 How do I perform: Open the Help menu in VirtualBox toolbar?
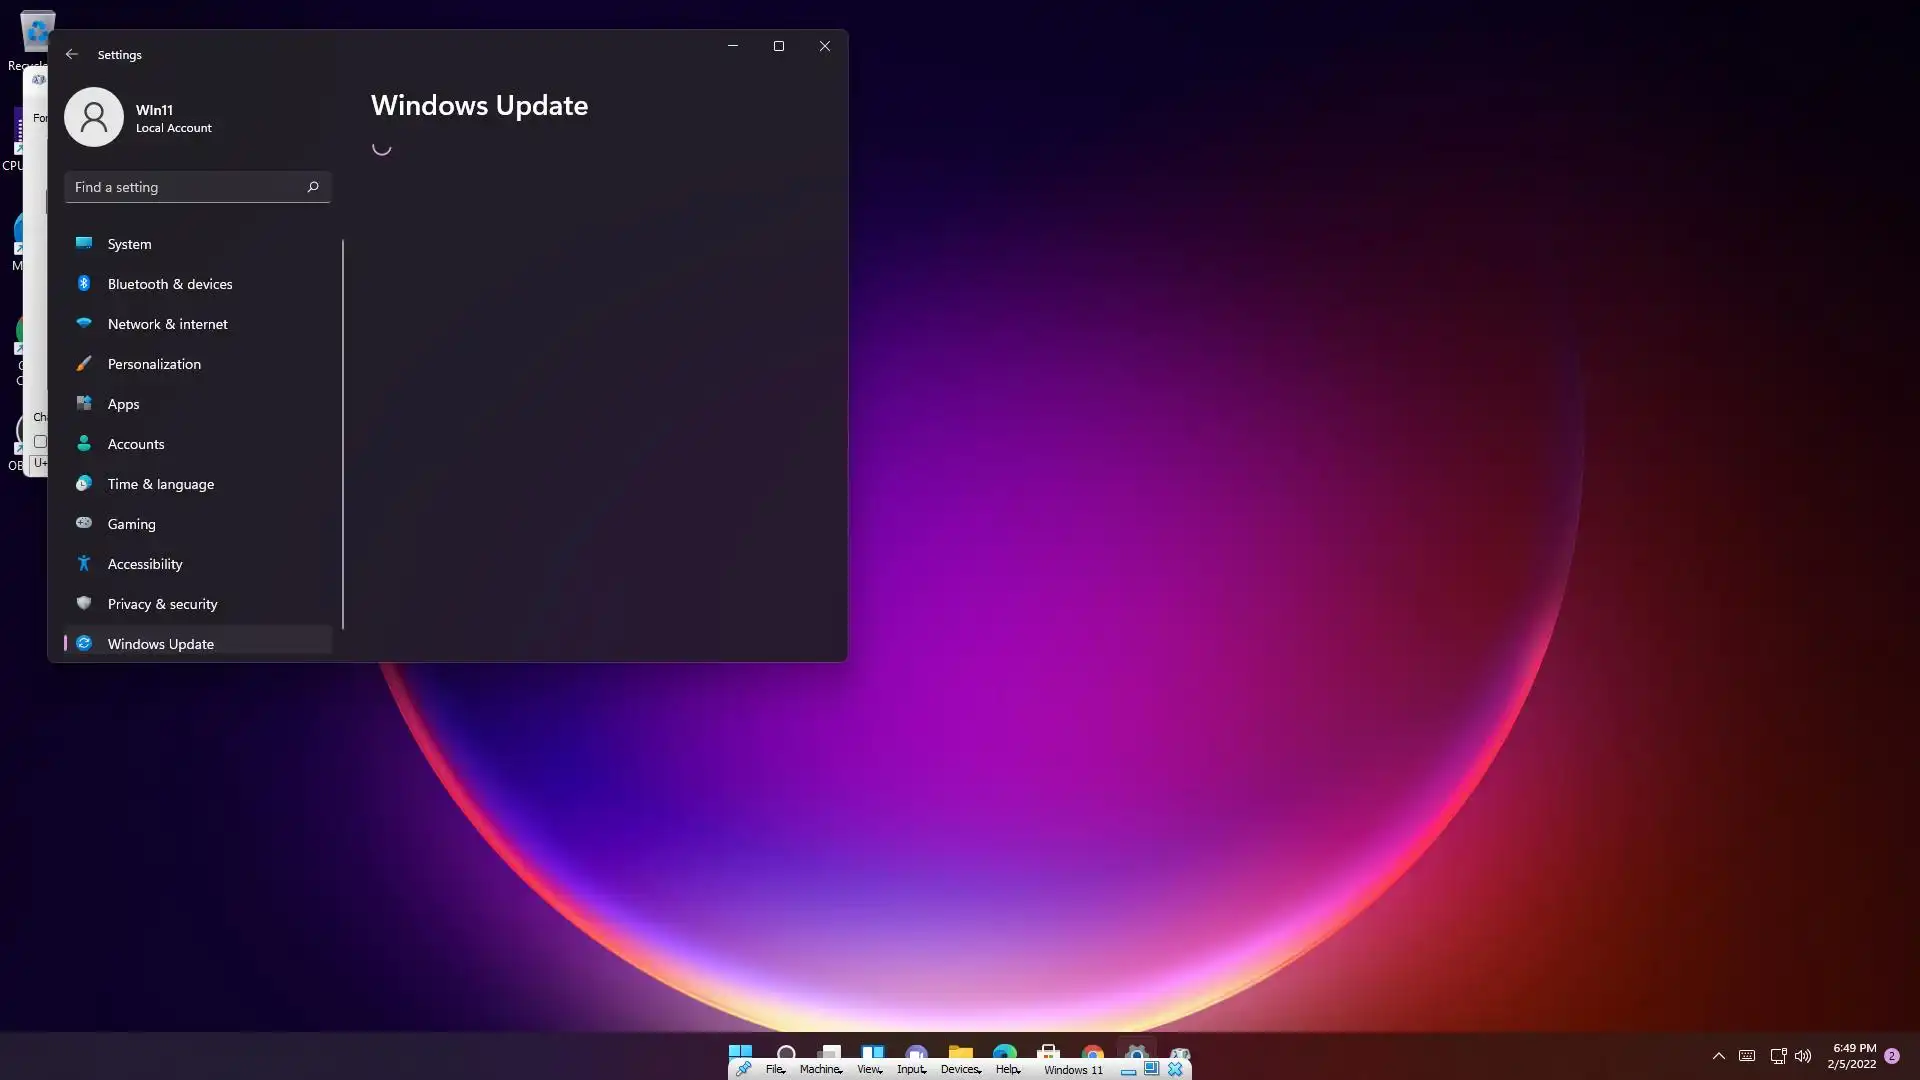coord(1007,1069)
